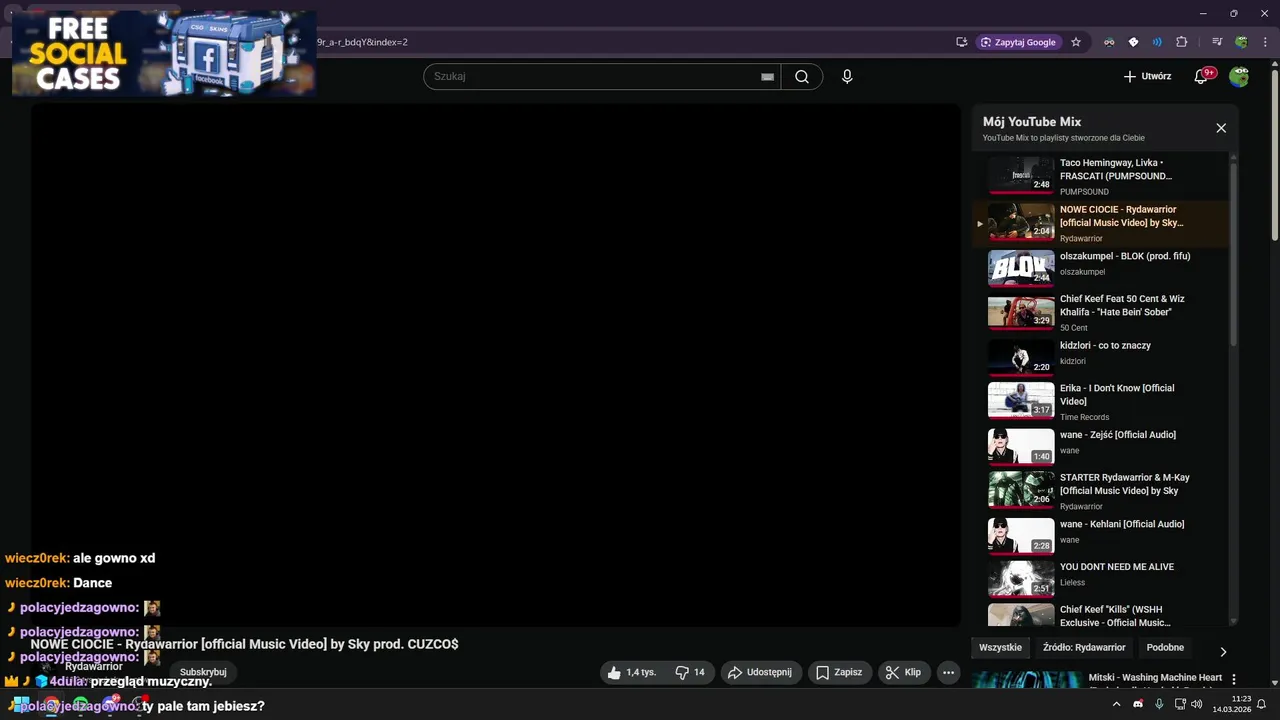
Task: Click the YouTube search magnifier button
Action: click(x=802, y=76)
